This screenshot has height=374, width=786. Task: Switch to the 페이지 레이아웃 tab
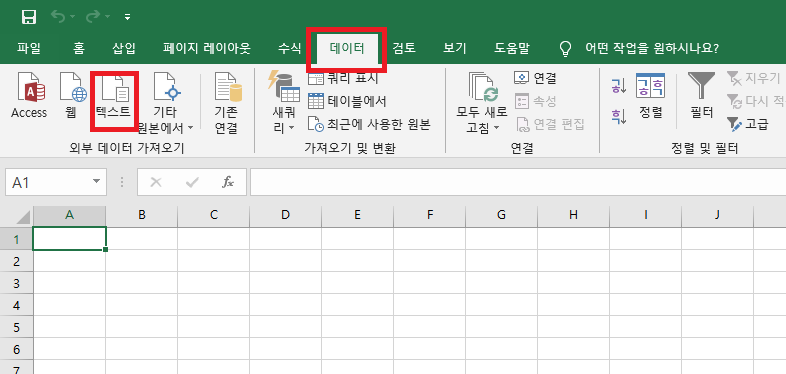tap(207, 48)
